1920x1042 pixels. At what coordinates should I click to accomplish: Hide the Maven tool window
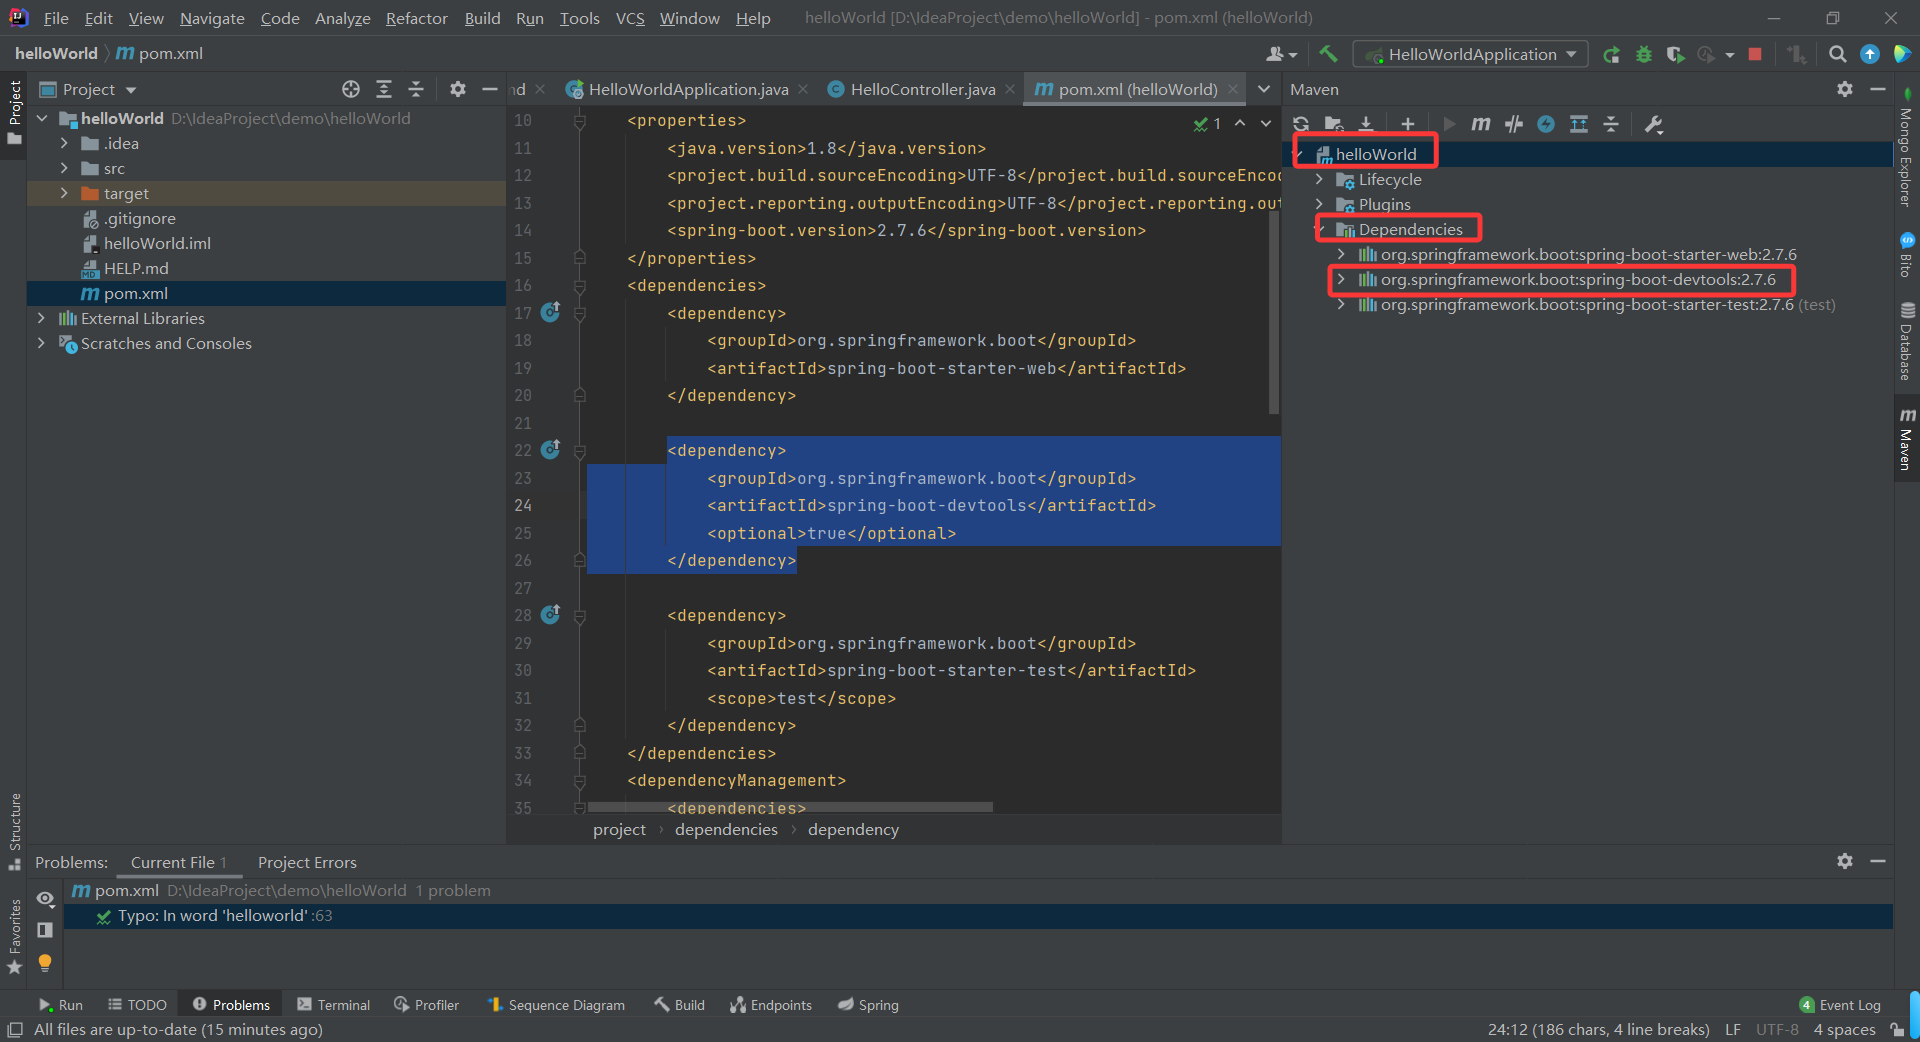click(1878, 89)
